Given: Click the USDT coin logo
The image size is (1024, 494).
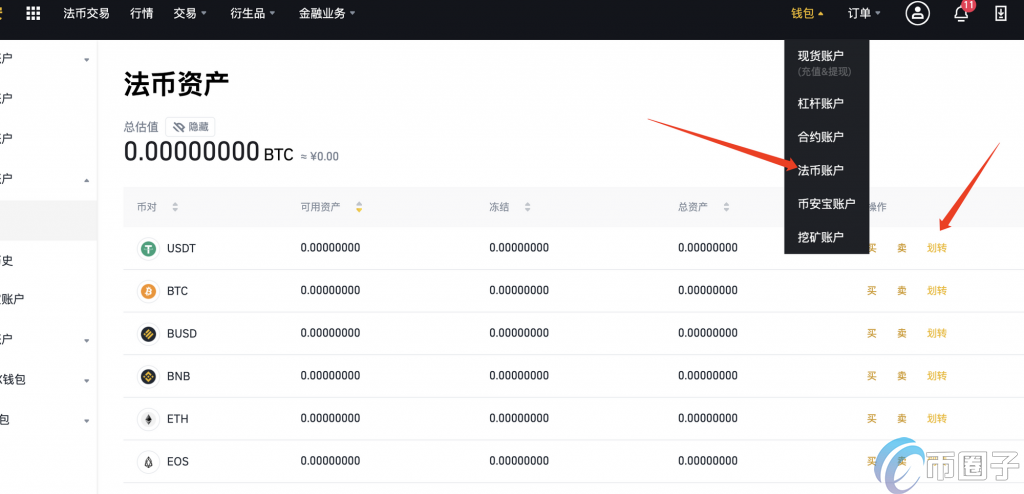Looking at the screenshot, I should pos(149,248).
